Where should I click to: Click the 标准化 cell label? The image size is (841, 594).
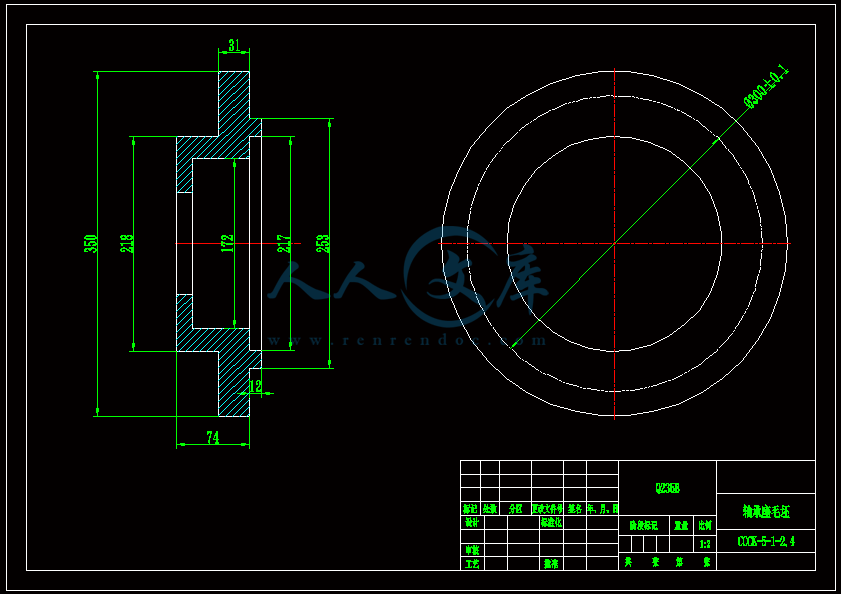click(551, 522)
